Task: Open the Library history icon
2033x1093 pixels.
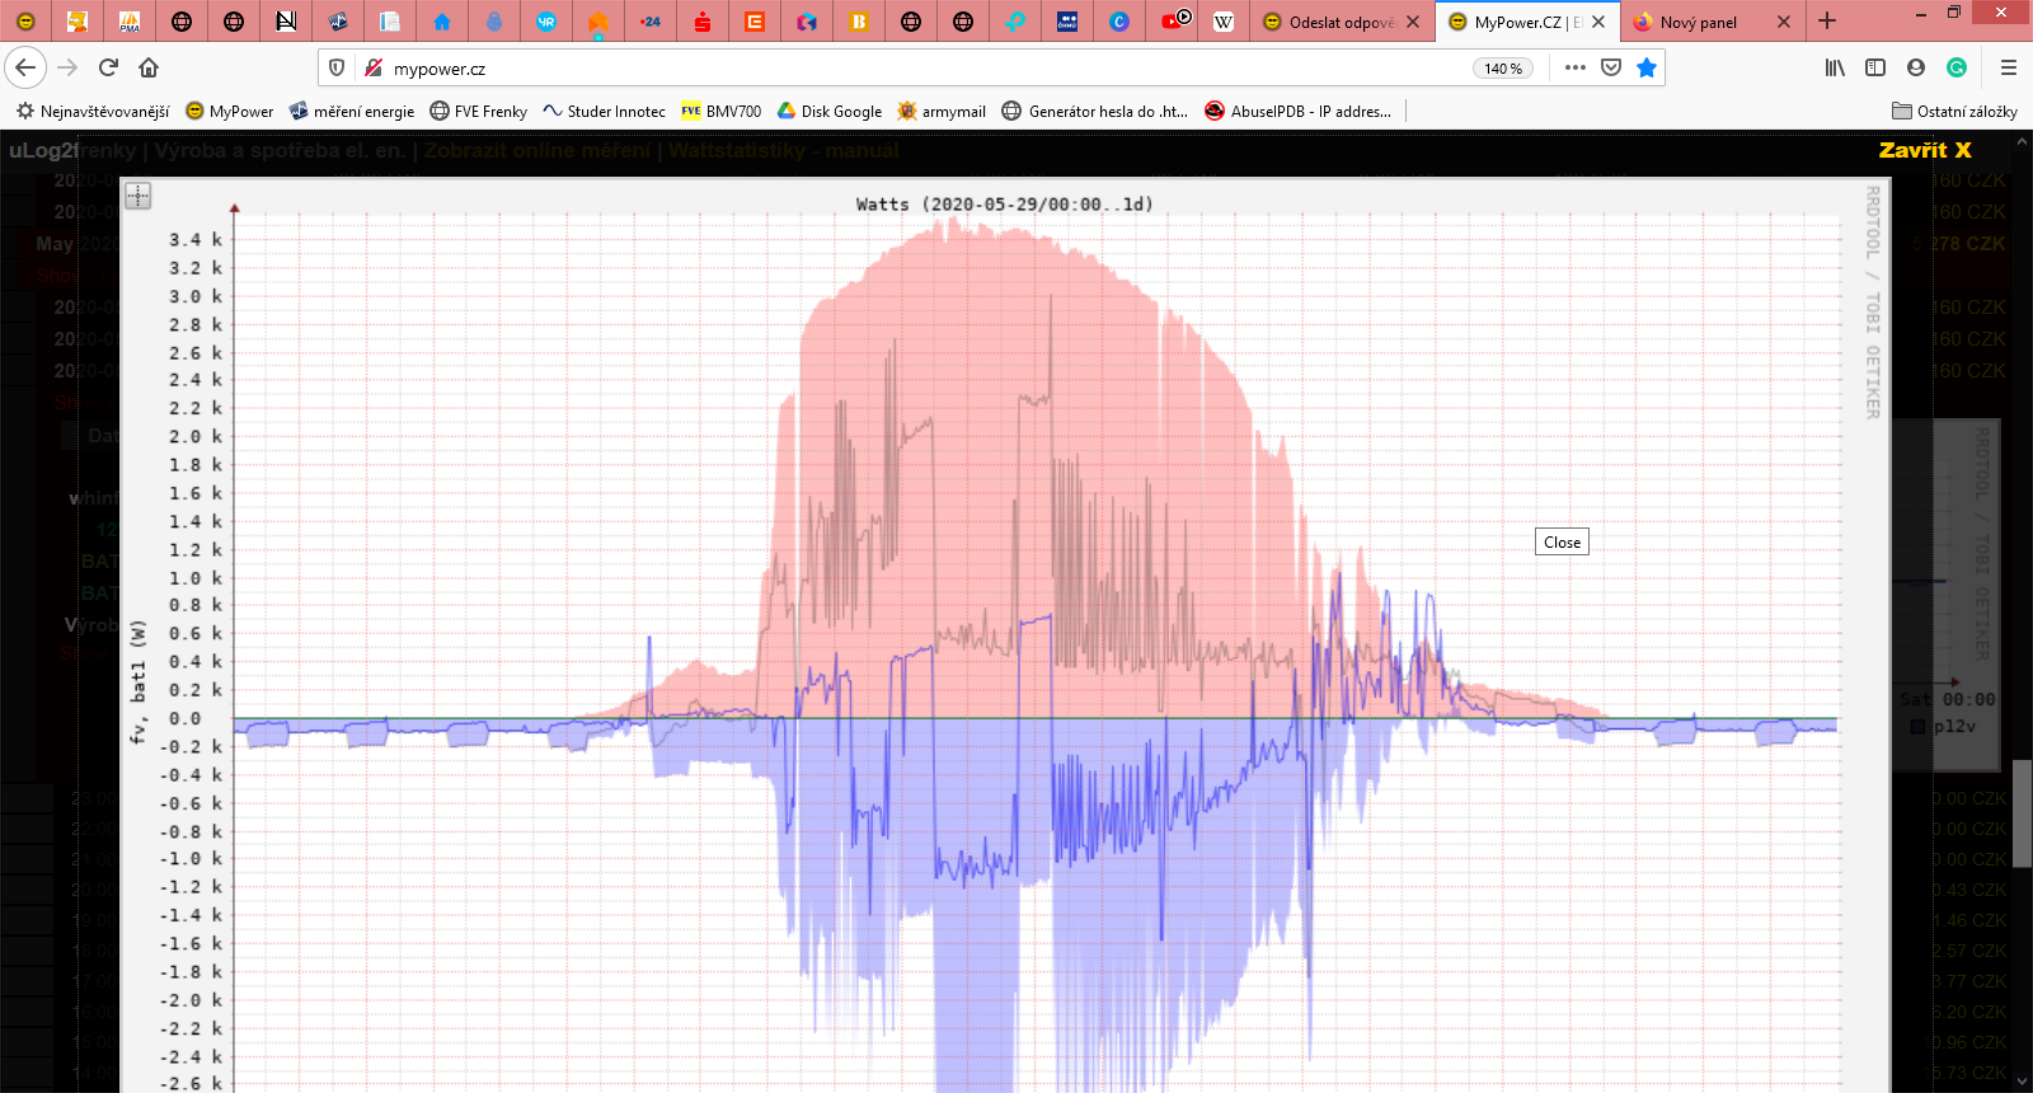Action: click(x=1834, y=68)
